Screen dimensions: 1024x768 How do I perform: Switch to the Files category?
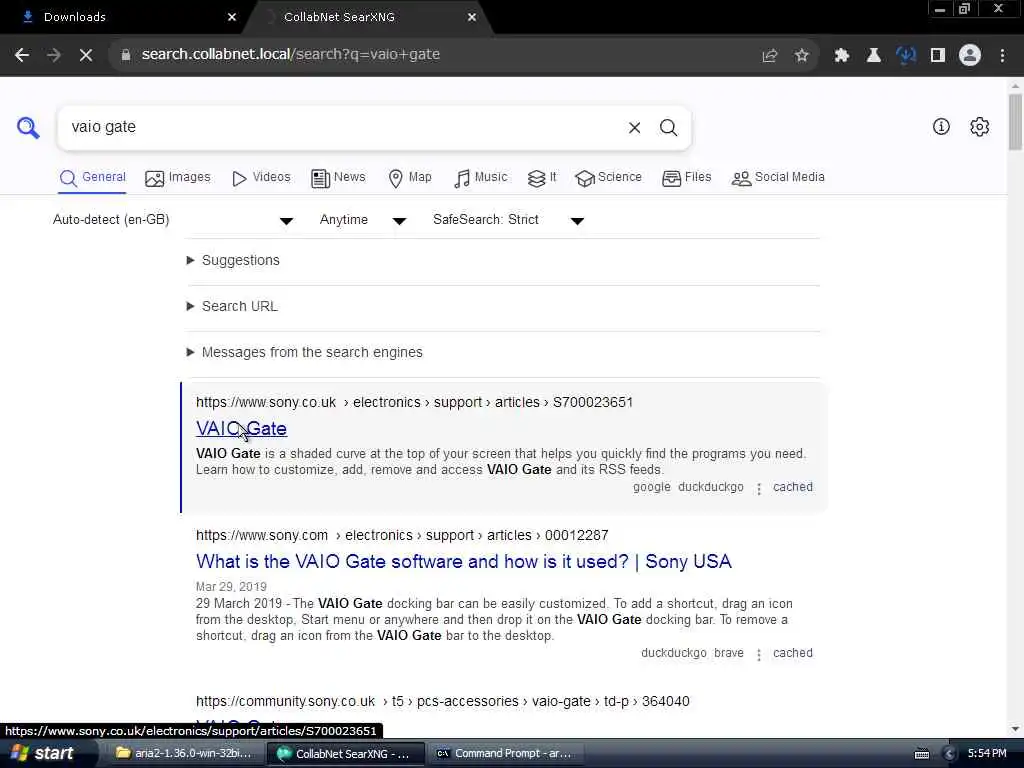pos(686,178)
